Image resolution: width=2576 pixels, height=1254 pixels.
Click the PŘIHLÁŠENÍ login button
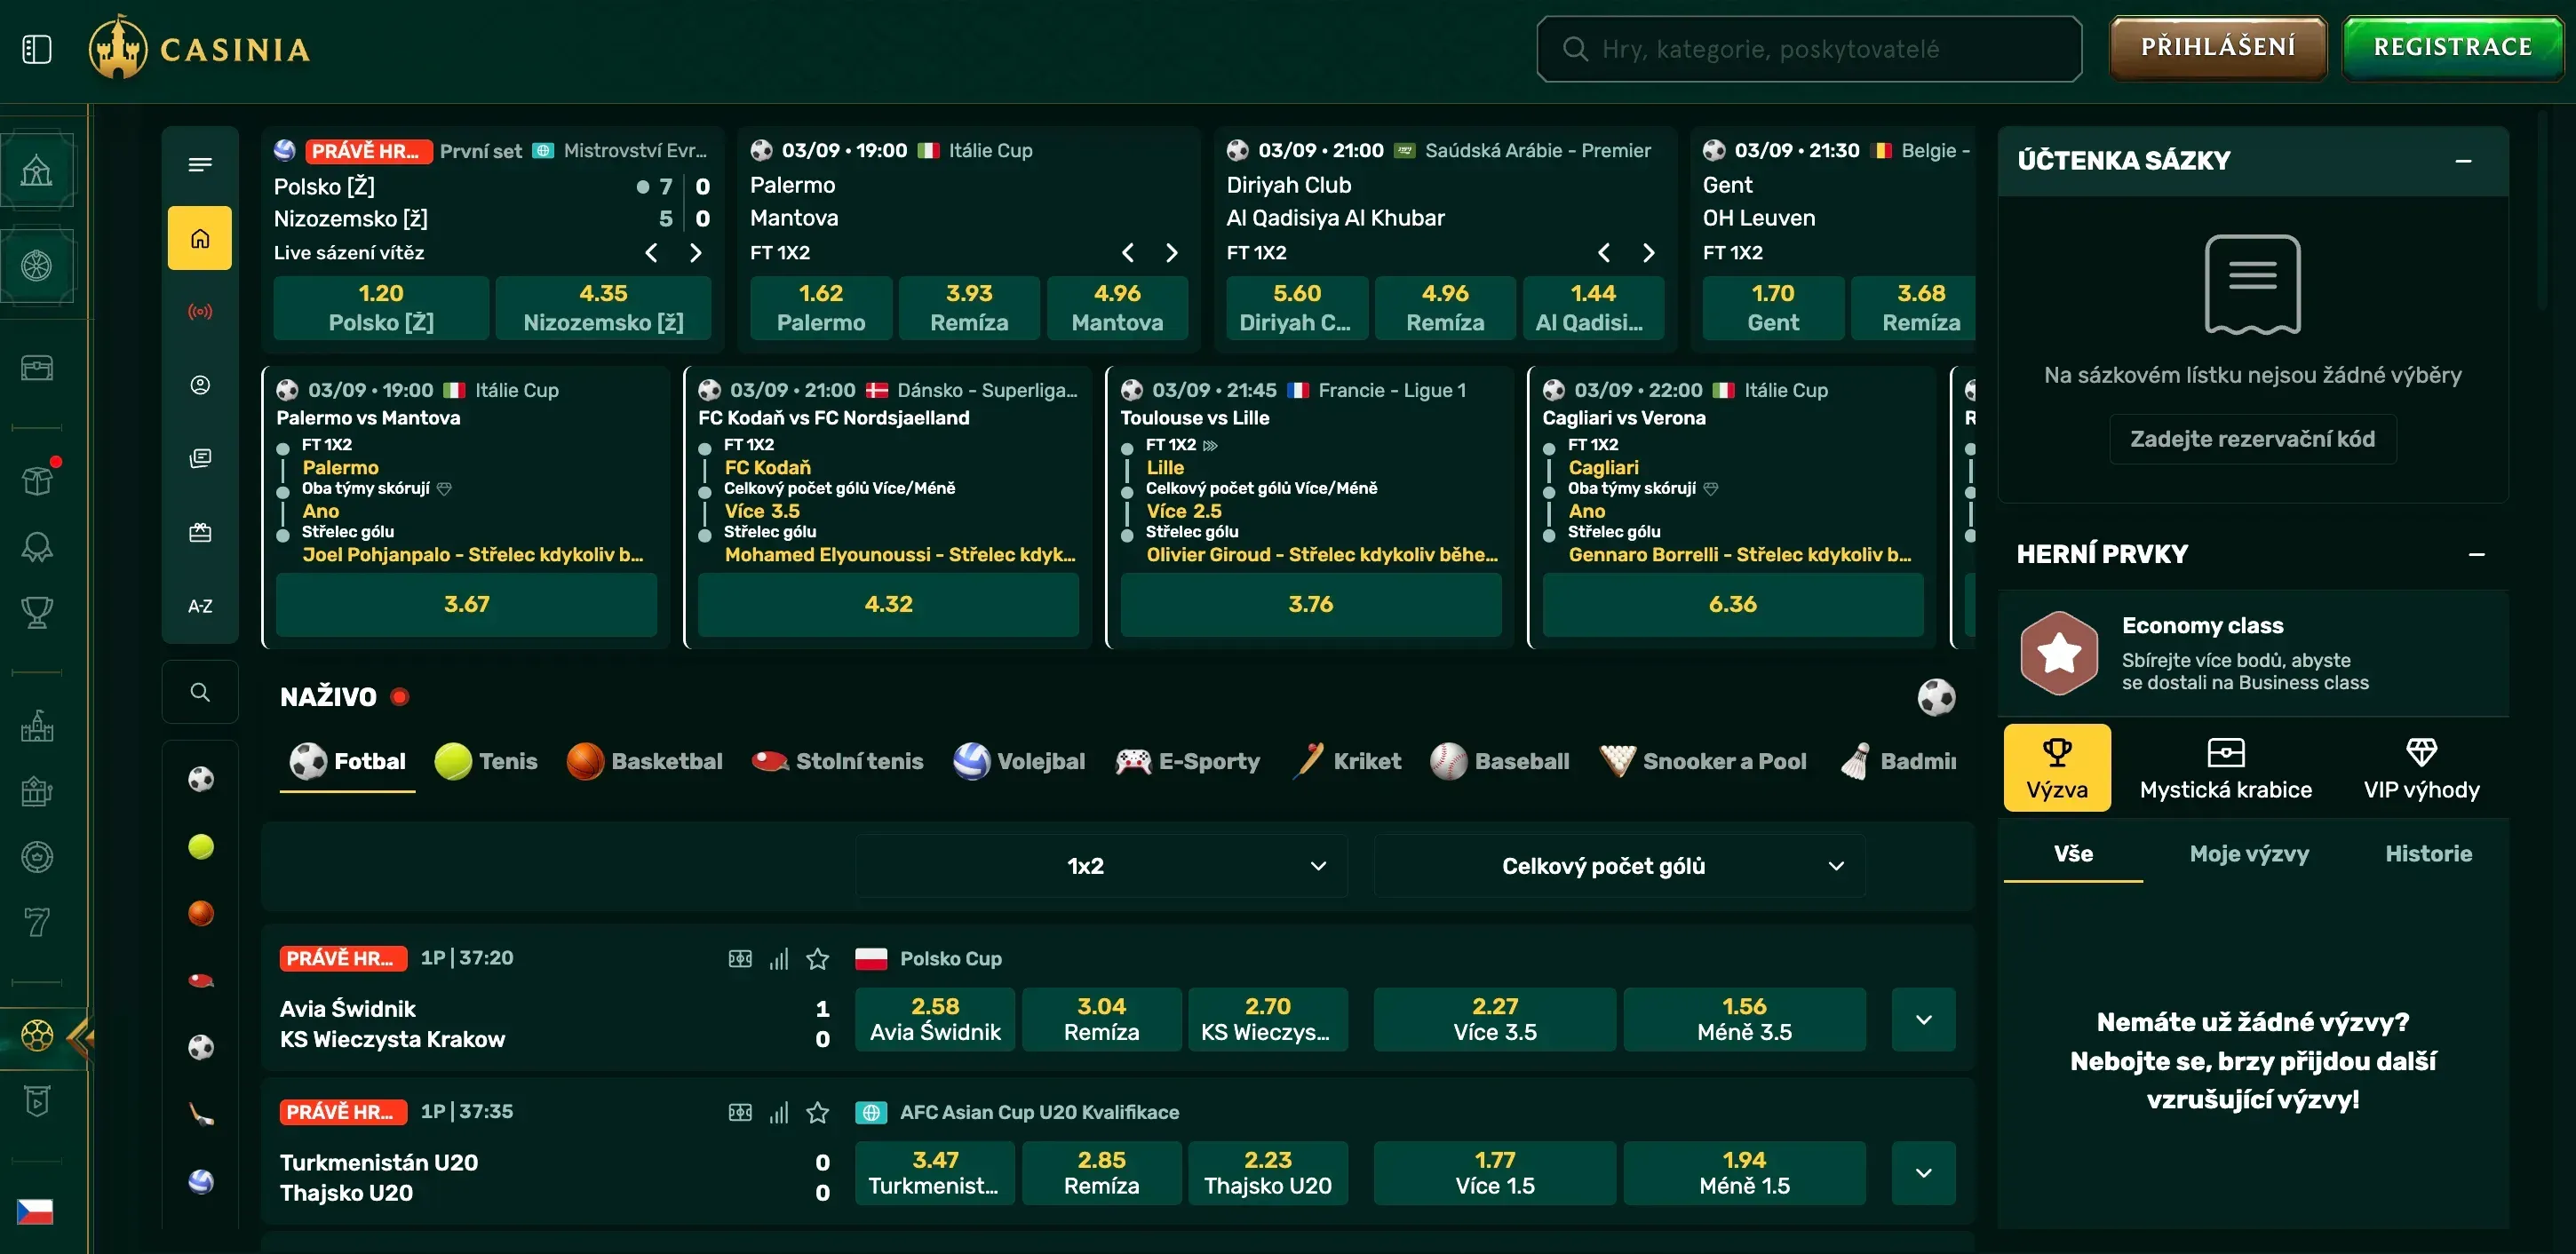click(2217, 47)
